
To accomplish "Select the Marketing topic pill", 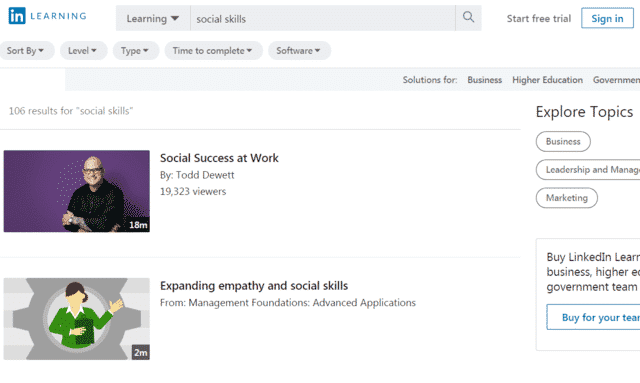I will (567, 198).
